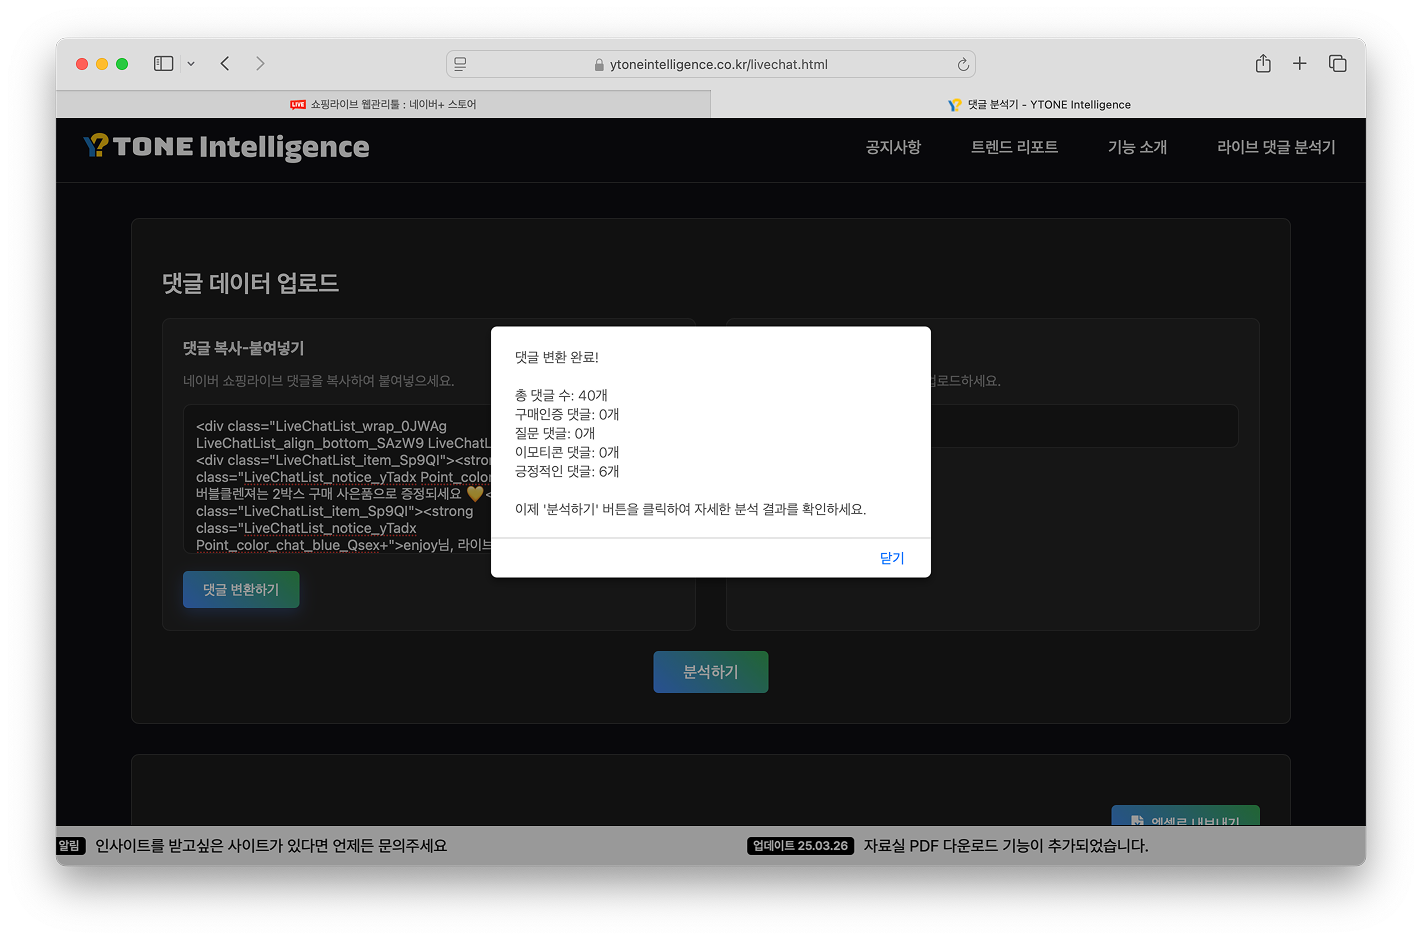This screenshot has height=940, width=1422.
Task: Click the 댓글 복사-붙여넣기 section title
Action: (243, 348)
